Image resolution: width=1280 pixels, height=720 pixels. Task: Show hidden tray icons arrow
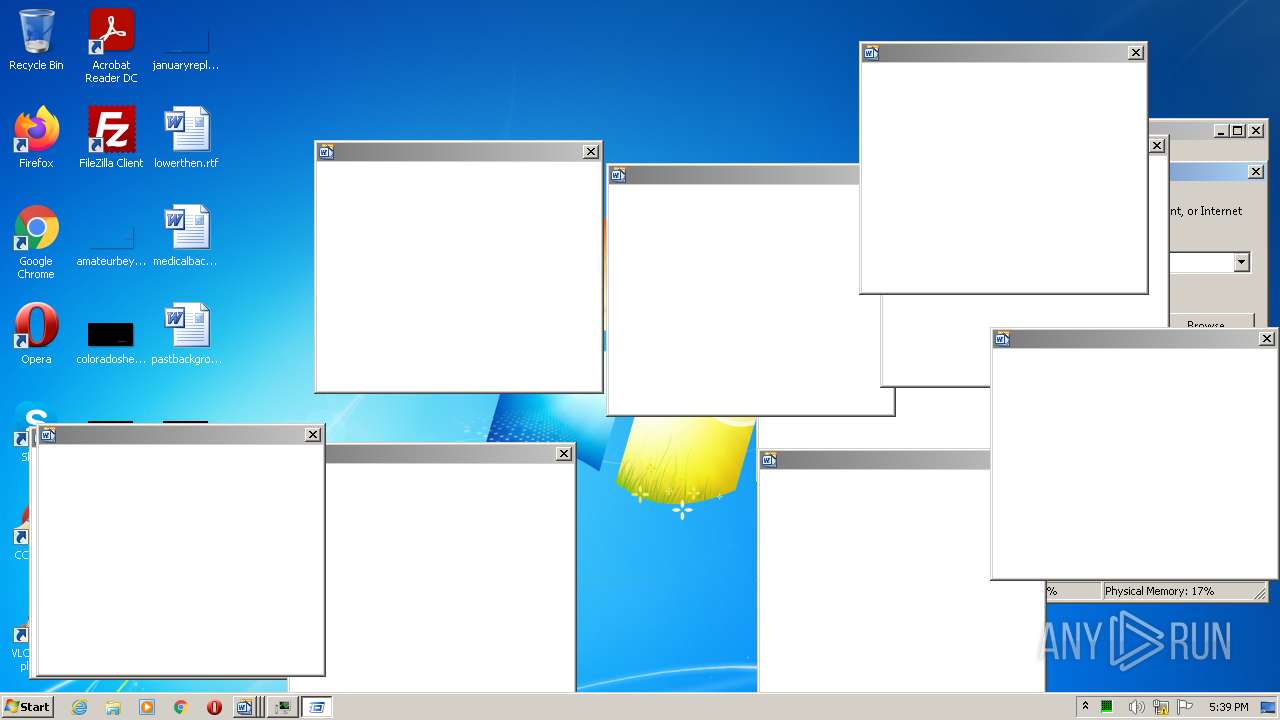(1085, 707)
